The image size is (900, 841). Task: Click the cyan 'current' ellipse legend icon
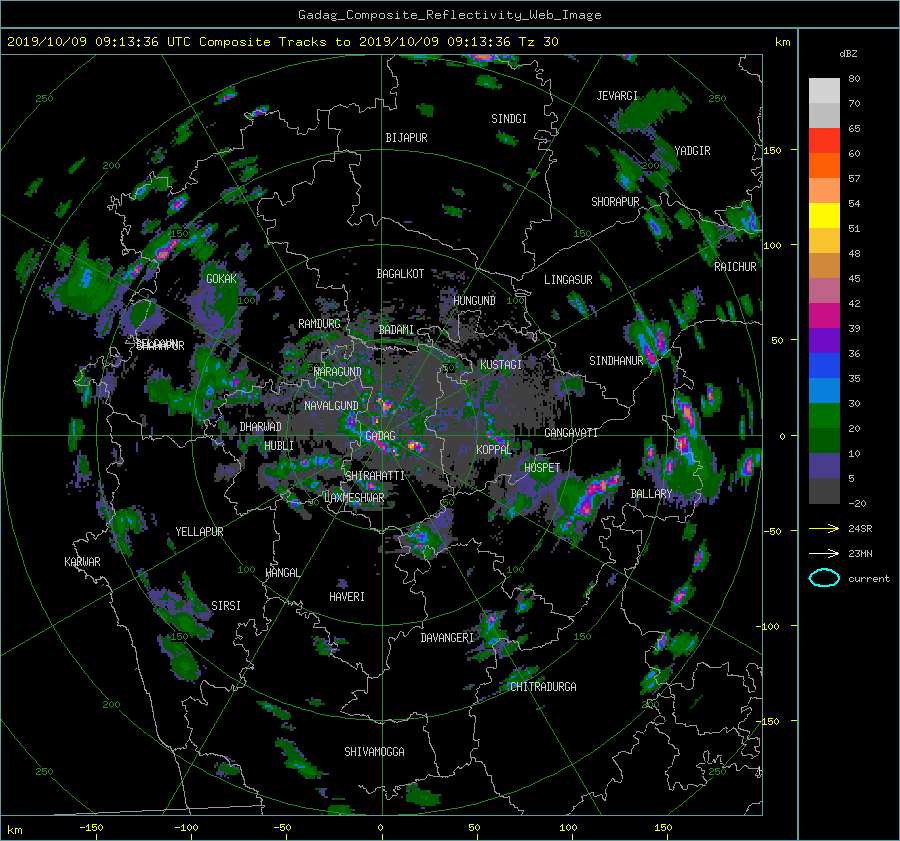pyautogui.click(x=824, y=578)
